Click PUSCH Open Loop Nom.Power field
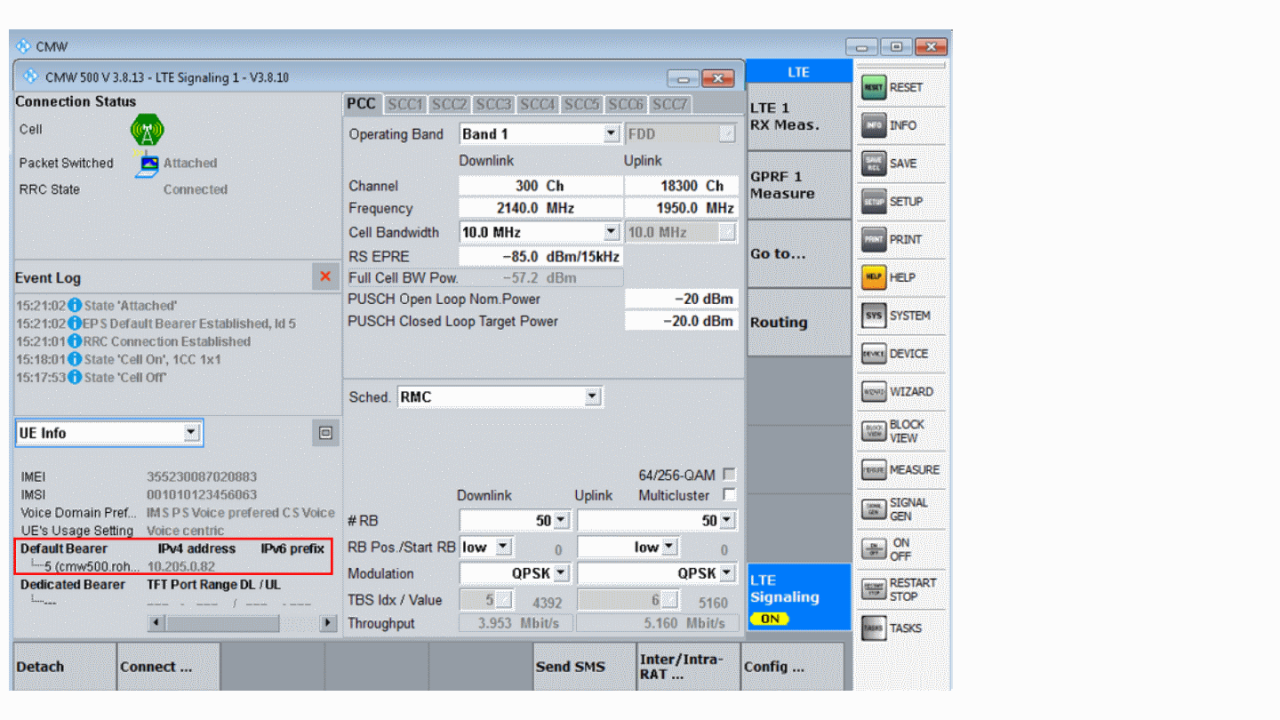This screenshot has height=720, width=1280. [x=681, y=299]
